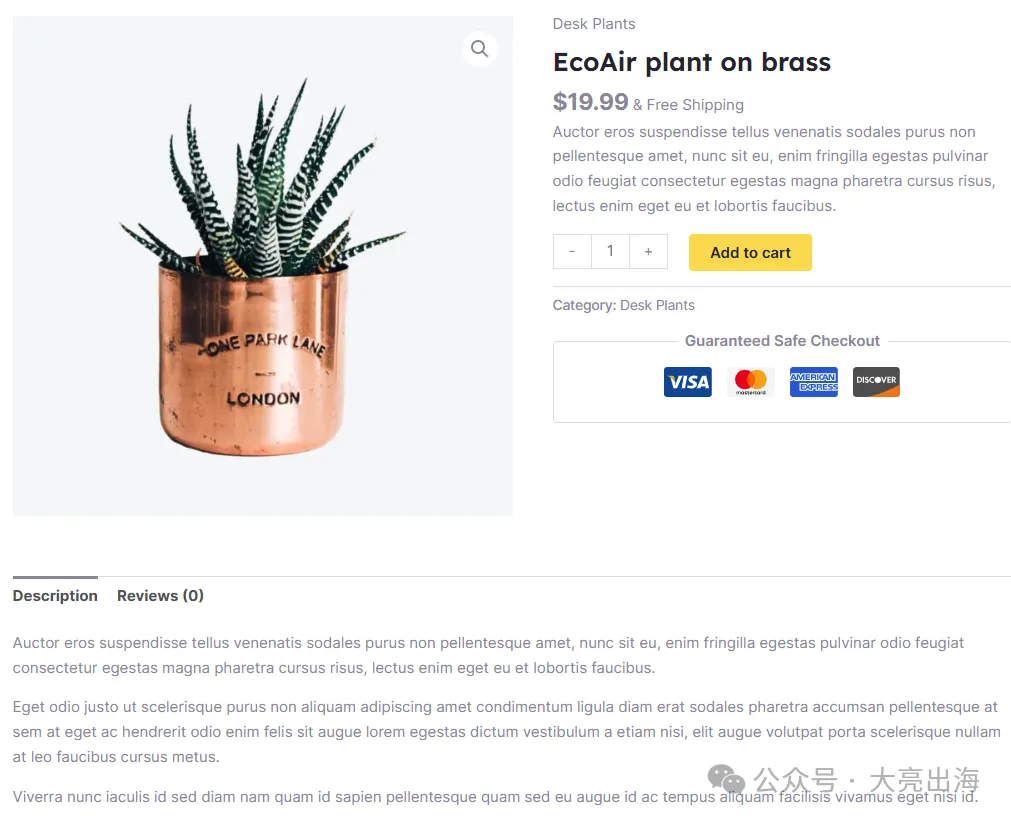Click the short product description paragraph
This screenshot has width=1011, height=820.
point(774,169)
